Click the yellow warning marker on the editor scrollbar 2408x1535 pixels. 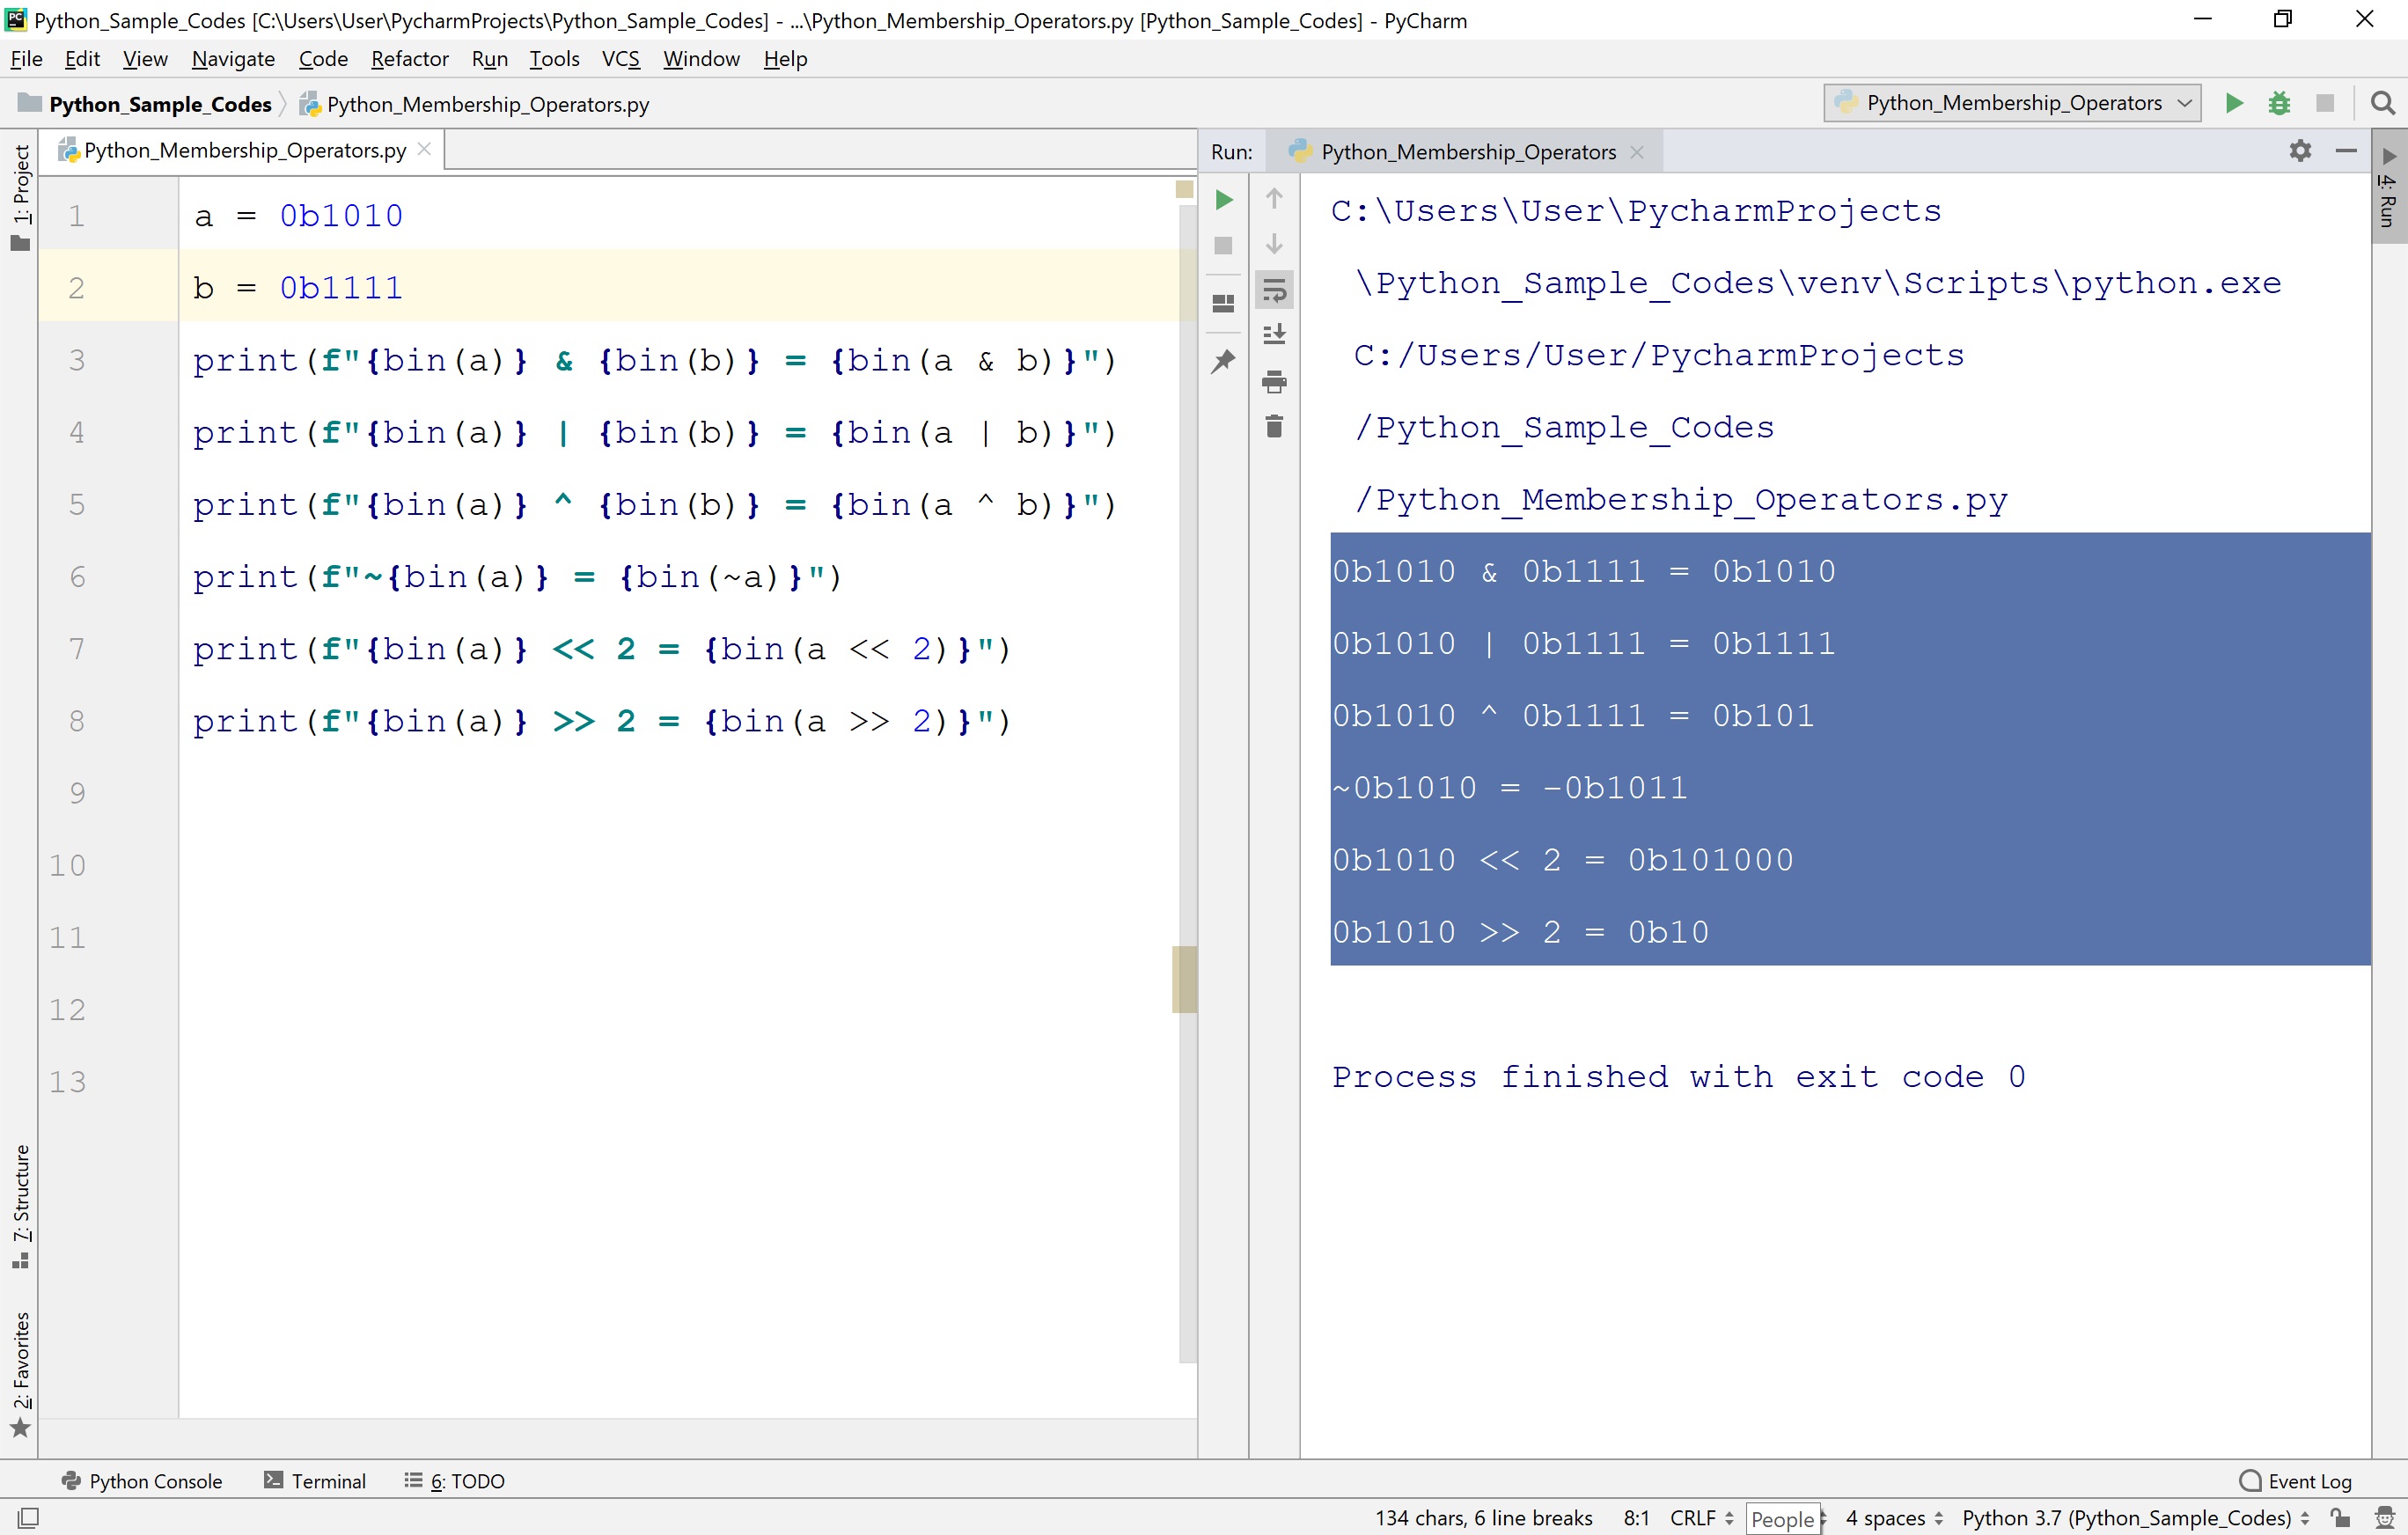click(x=1184, y=979)
